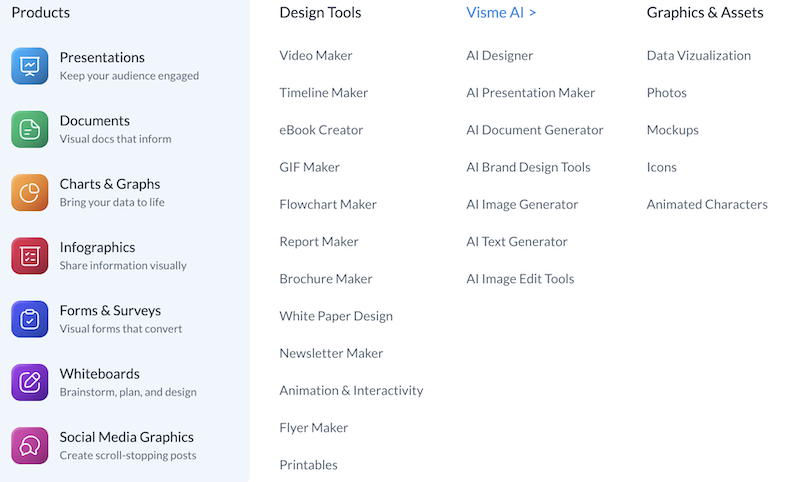Select the orange Charts & Graphs icon
800x482 pixels.
[x=30, y=192]
